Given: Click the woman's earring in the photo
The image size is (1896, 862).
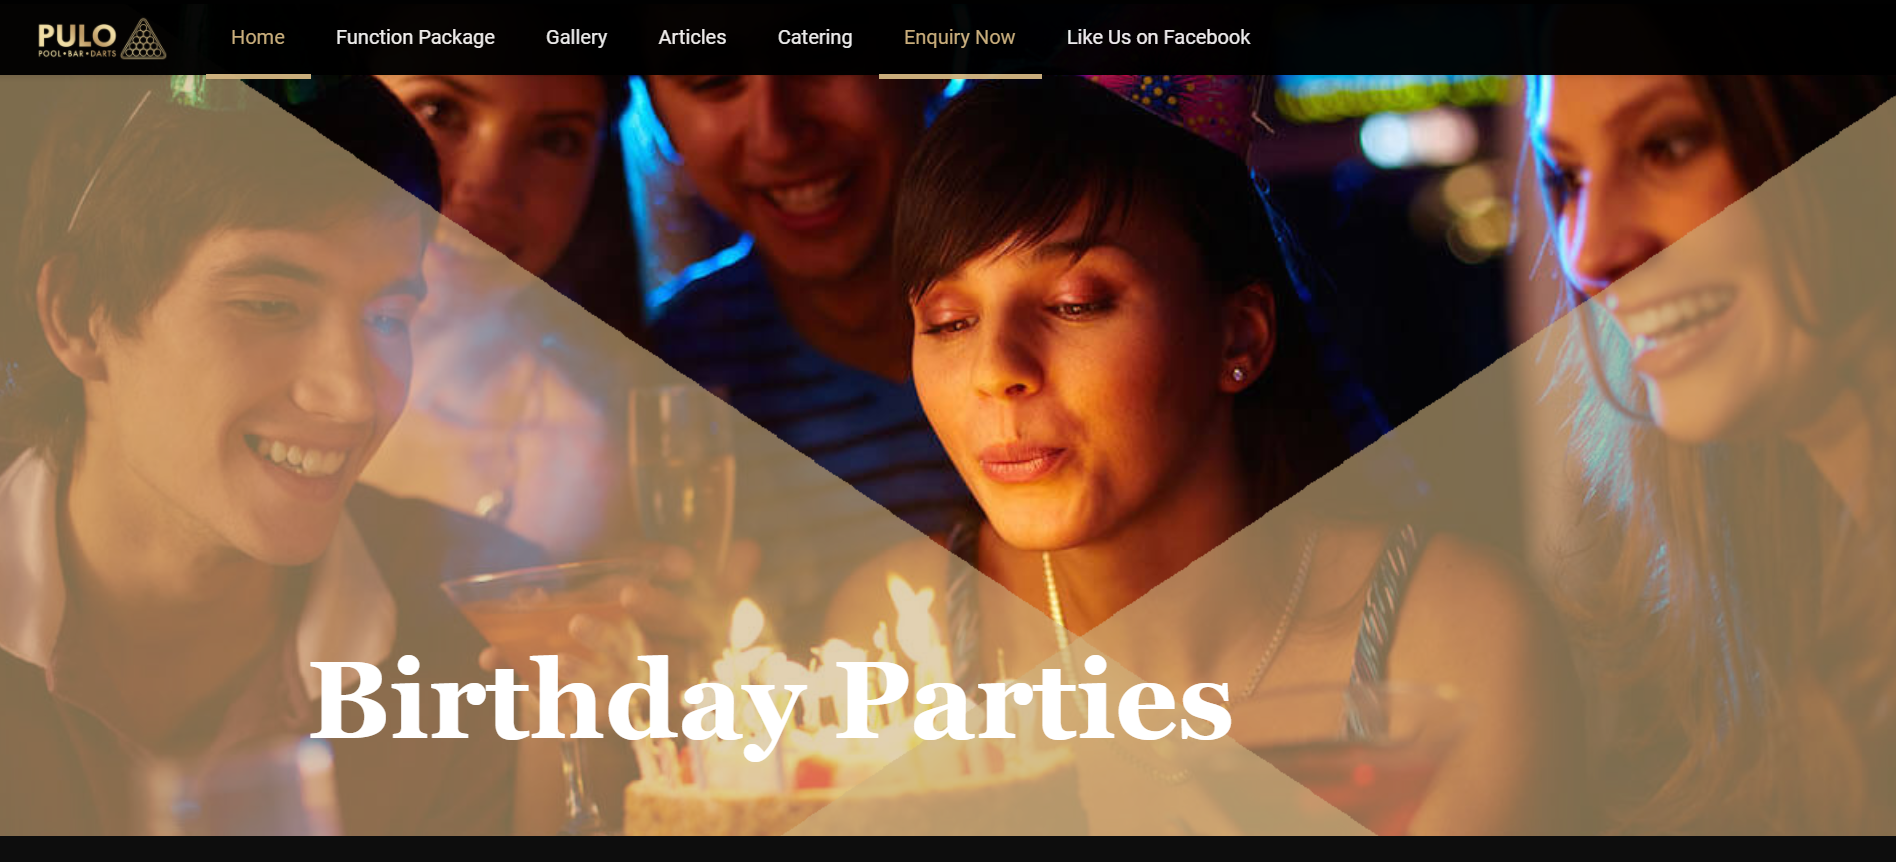Looking at the screenshot, I should coord(1239,374).
